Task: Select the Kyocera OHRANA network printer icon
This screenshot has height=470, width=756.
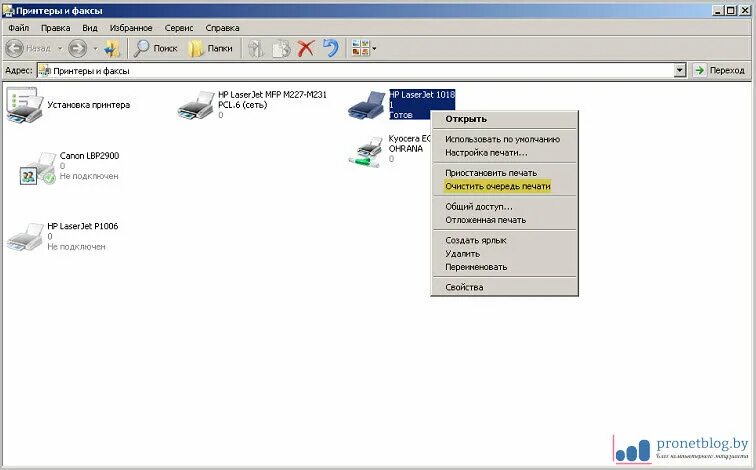Action: pos(366,152)
